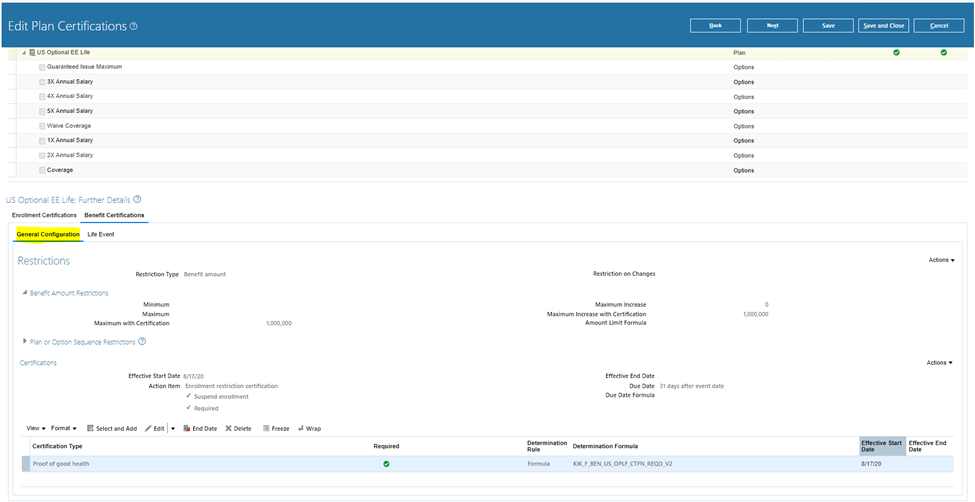Viewport: 975px width, 502px height.
Task: Click green Required check for Proof of good health
Action: 386,463
